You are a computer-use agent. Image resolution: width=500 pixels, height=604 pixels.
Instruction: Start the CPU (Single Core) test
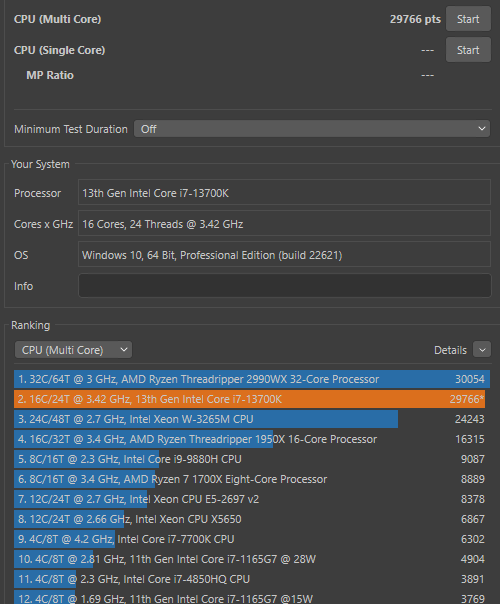pos(468,50)
